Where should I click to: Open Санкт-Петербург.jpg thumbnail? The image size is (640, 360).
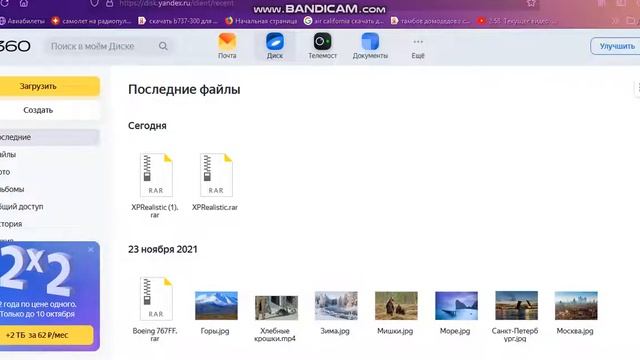(516, 305)
